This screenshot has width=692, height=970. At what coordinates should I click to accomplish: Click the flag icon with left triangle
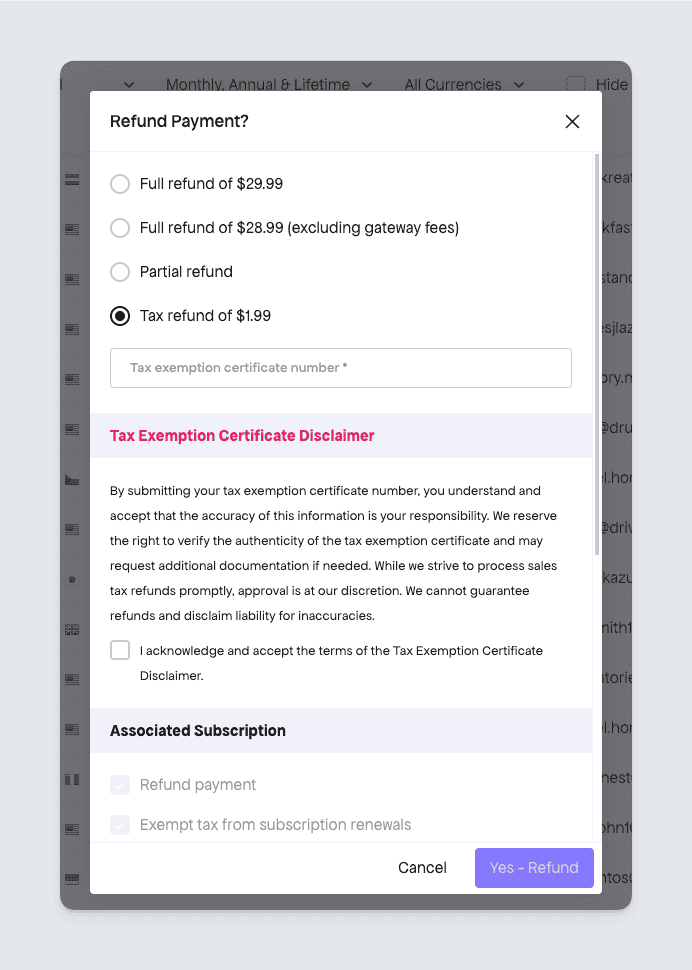[72, 479]
